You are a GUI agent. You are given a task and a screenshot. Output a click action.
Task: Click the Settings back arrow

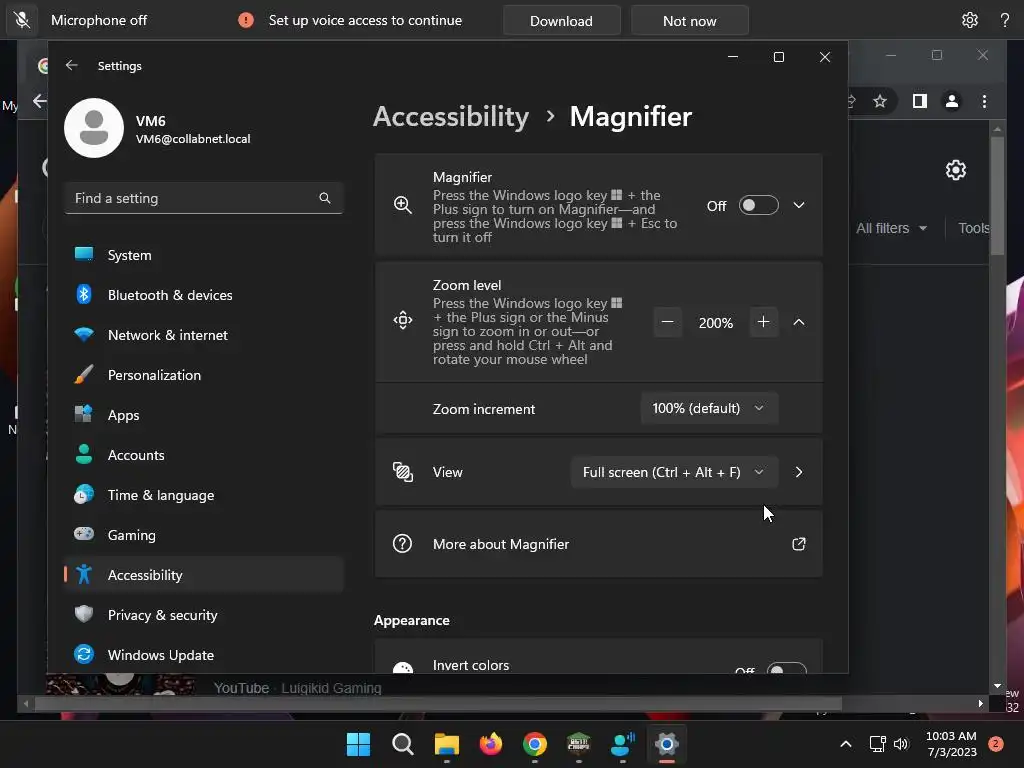pos(72,65)
